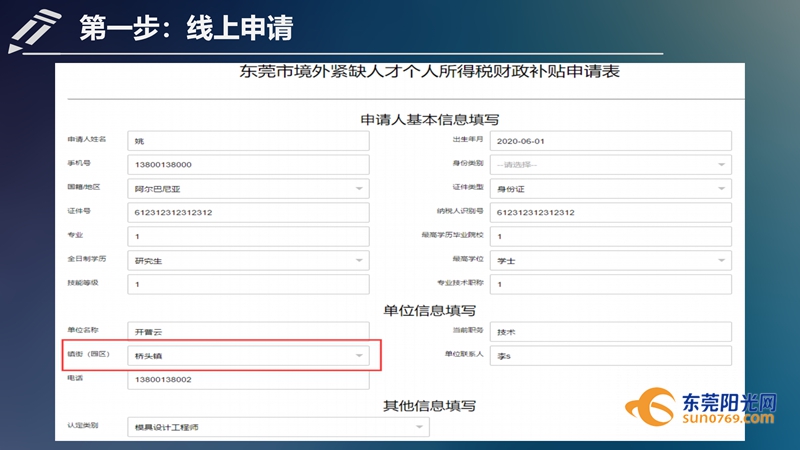Select the 单位联系人 field containing 李s
Image resolution: width=800 pixels, height=450 pixels.
pos(610,355)
